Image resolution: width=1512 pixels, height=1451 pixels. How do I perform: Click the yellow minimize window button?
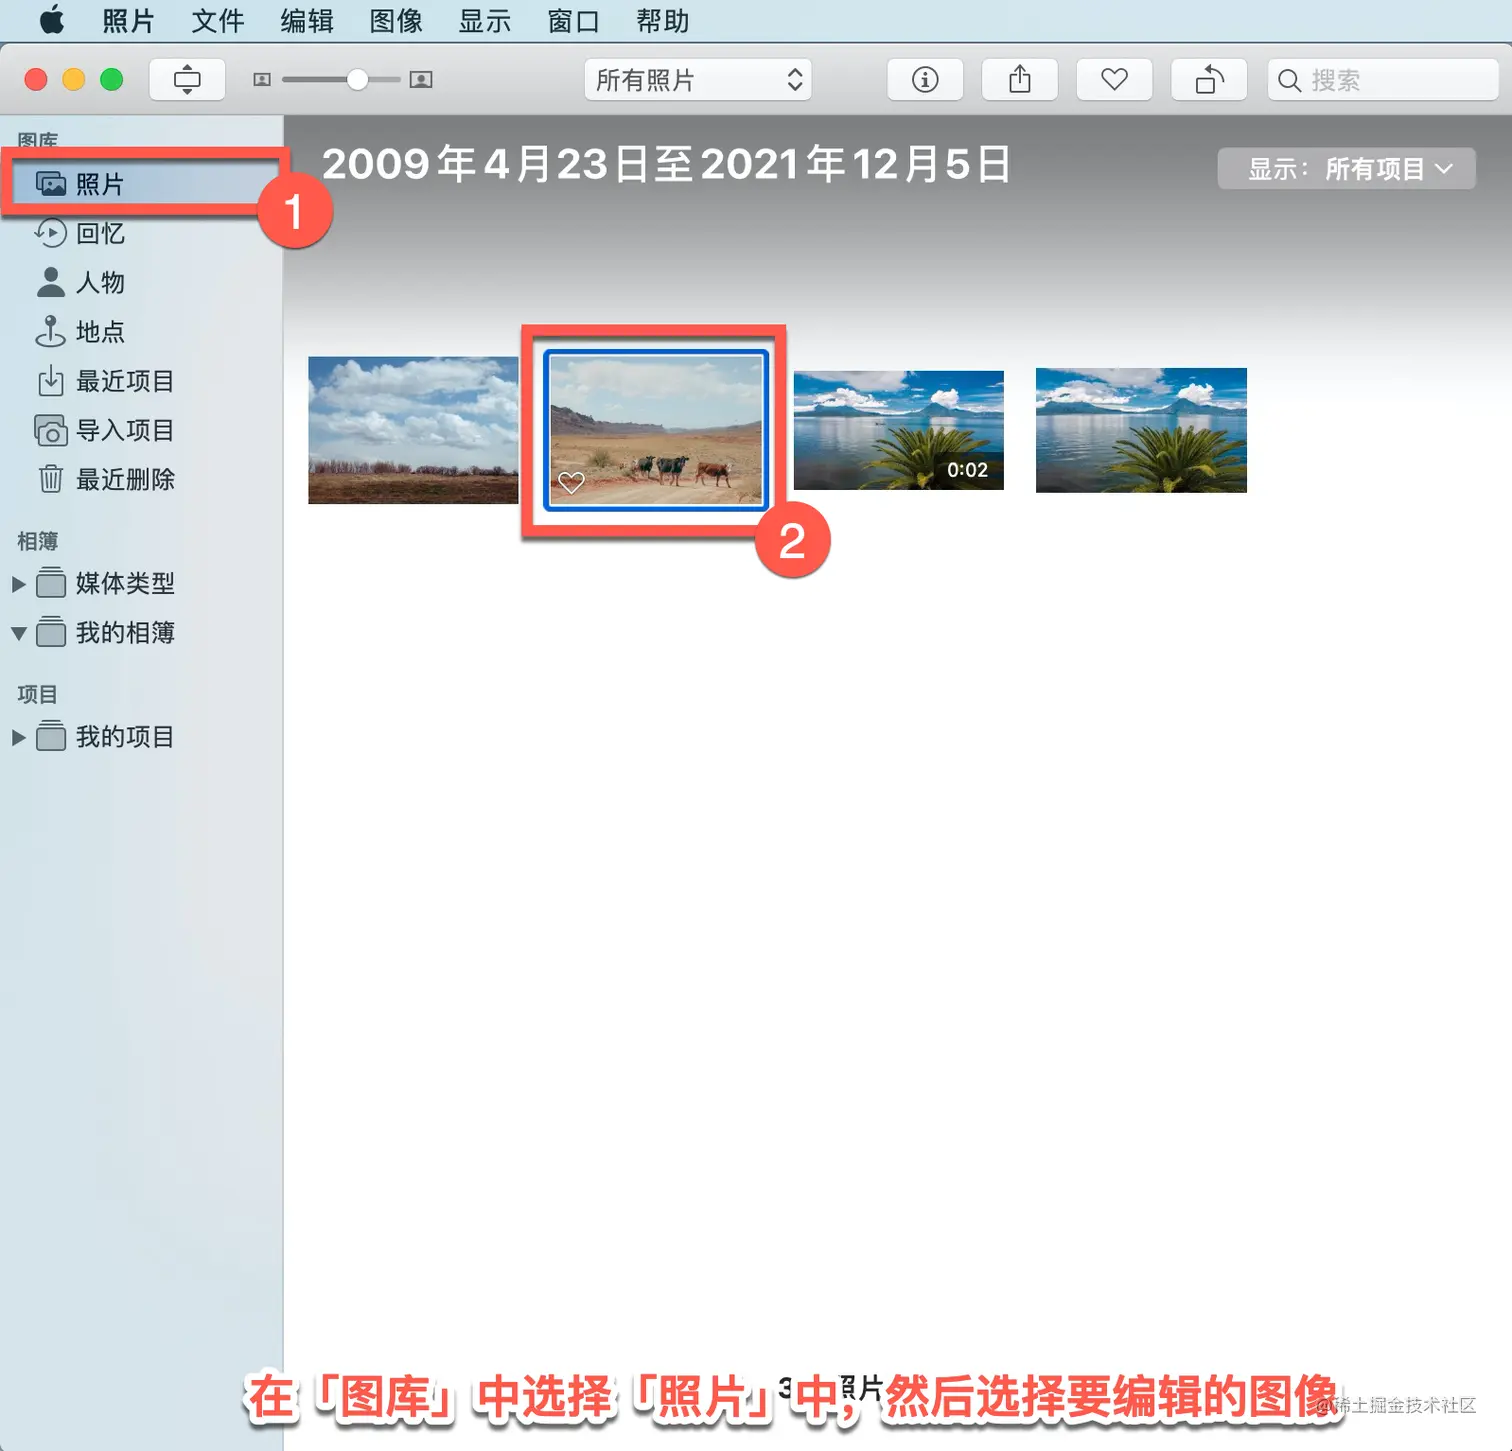(74, 80)
